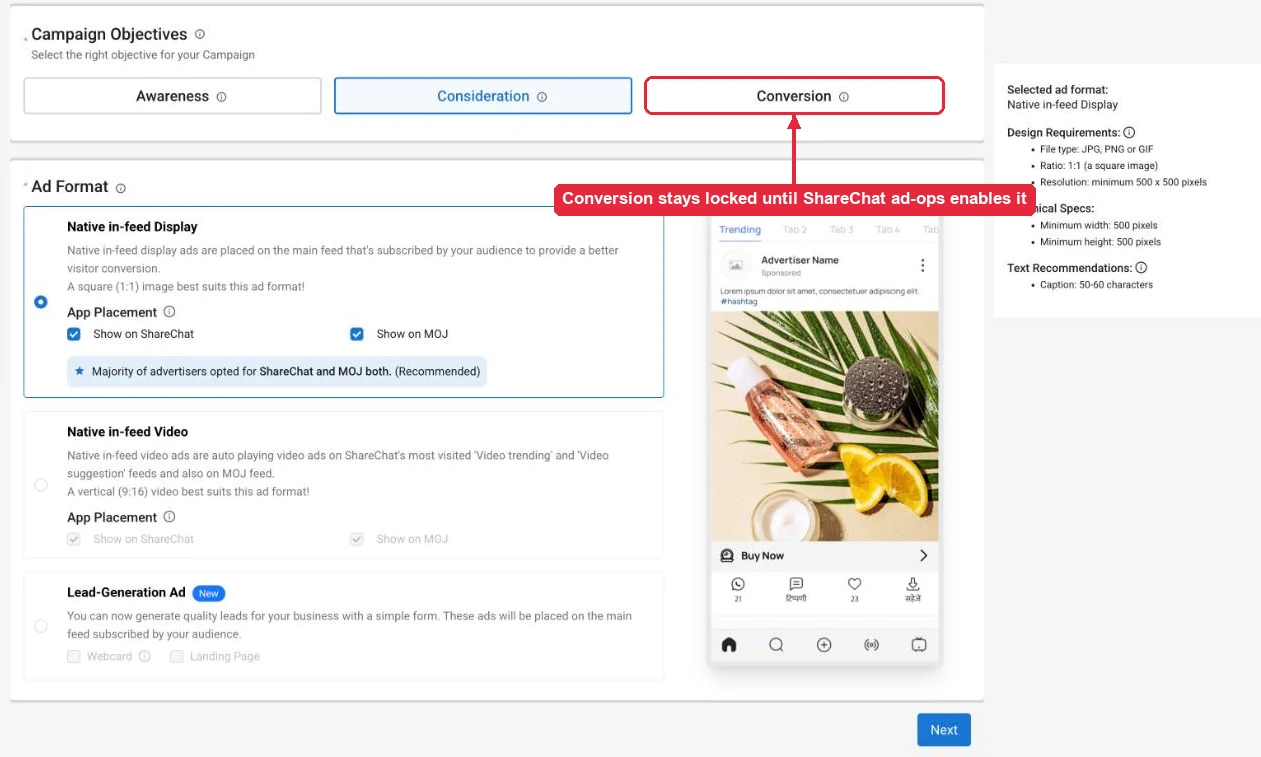Open info icon next to Conversion

pyautogui.click(x=844, y=97)
